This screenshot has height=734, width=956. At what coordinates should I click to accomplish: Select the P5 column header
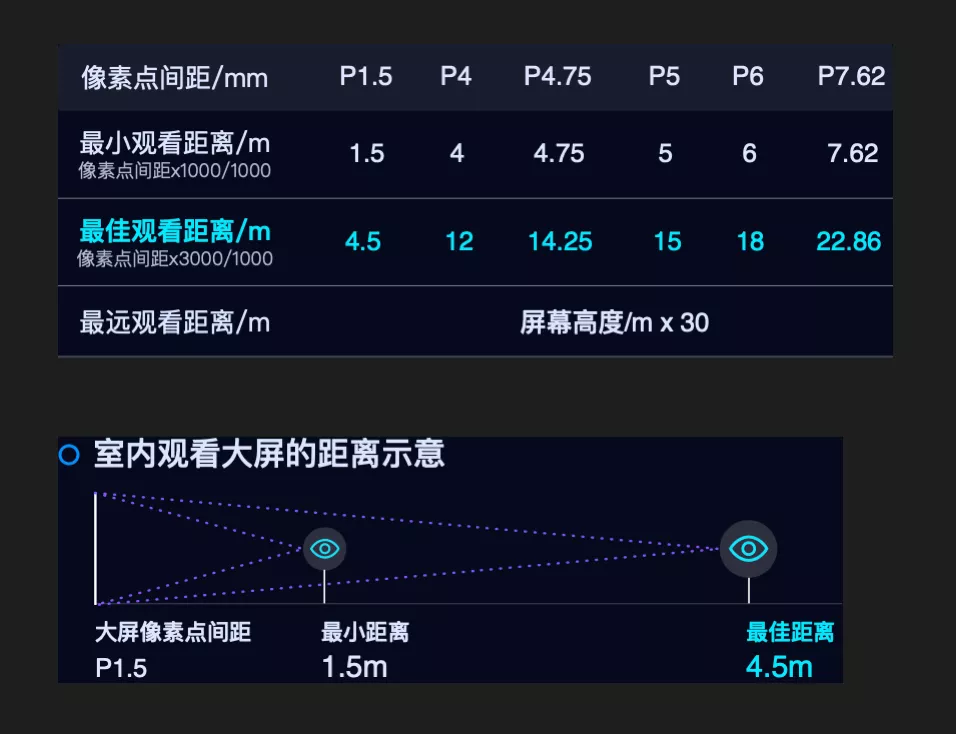point(664,76)
